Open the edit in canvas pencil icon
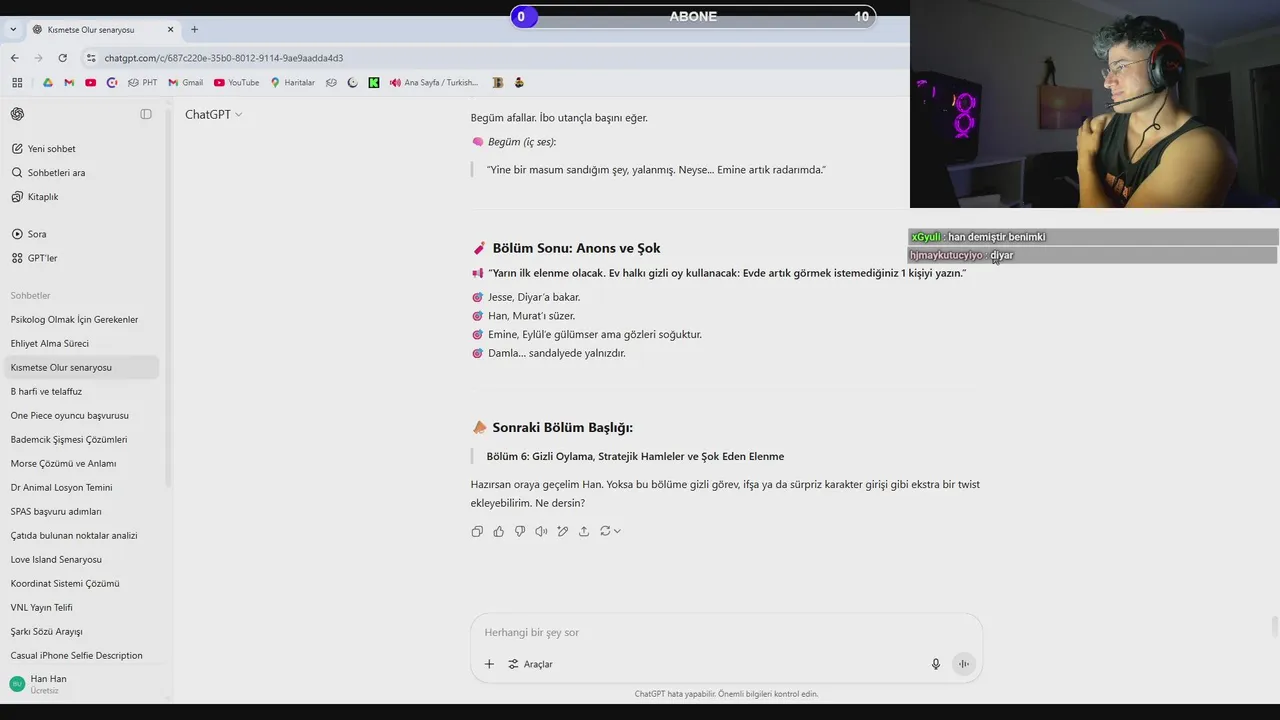The image size is (1280, 720). 563,531
